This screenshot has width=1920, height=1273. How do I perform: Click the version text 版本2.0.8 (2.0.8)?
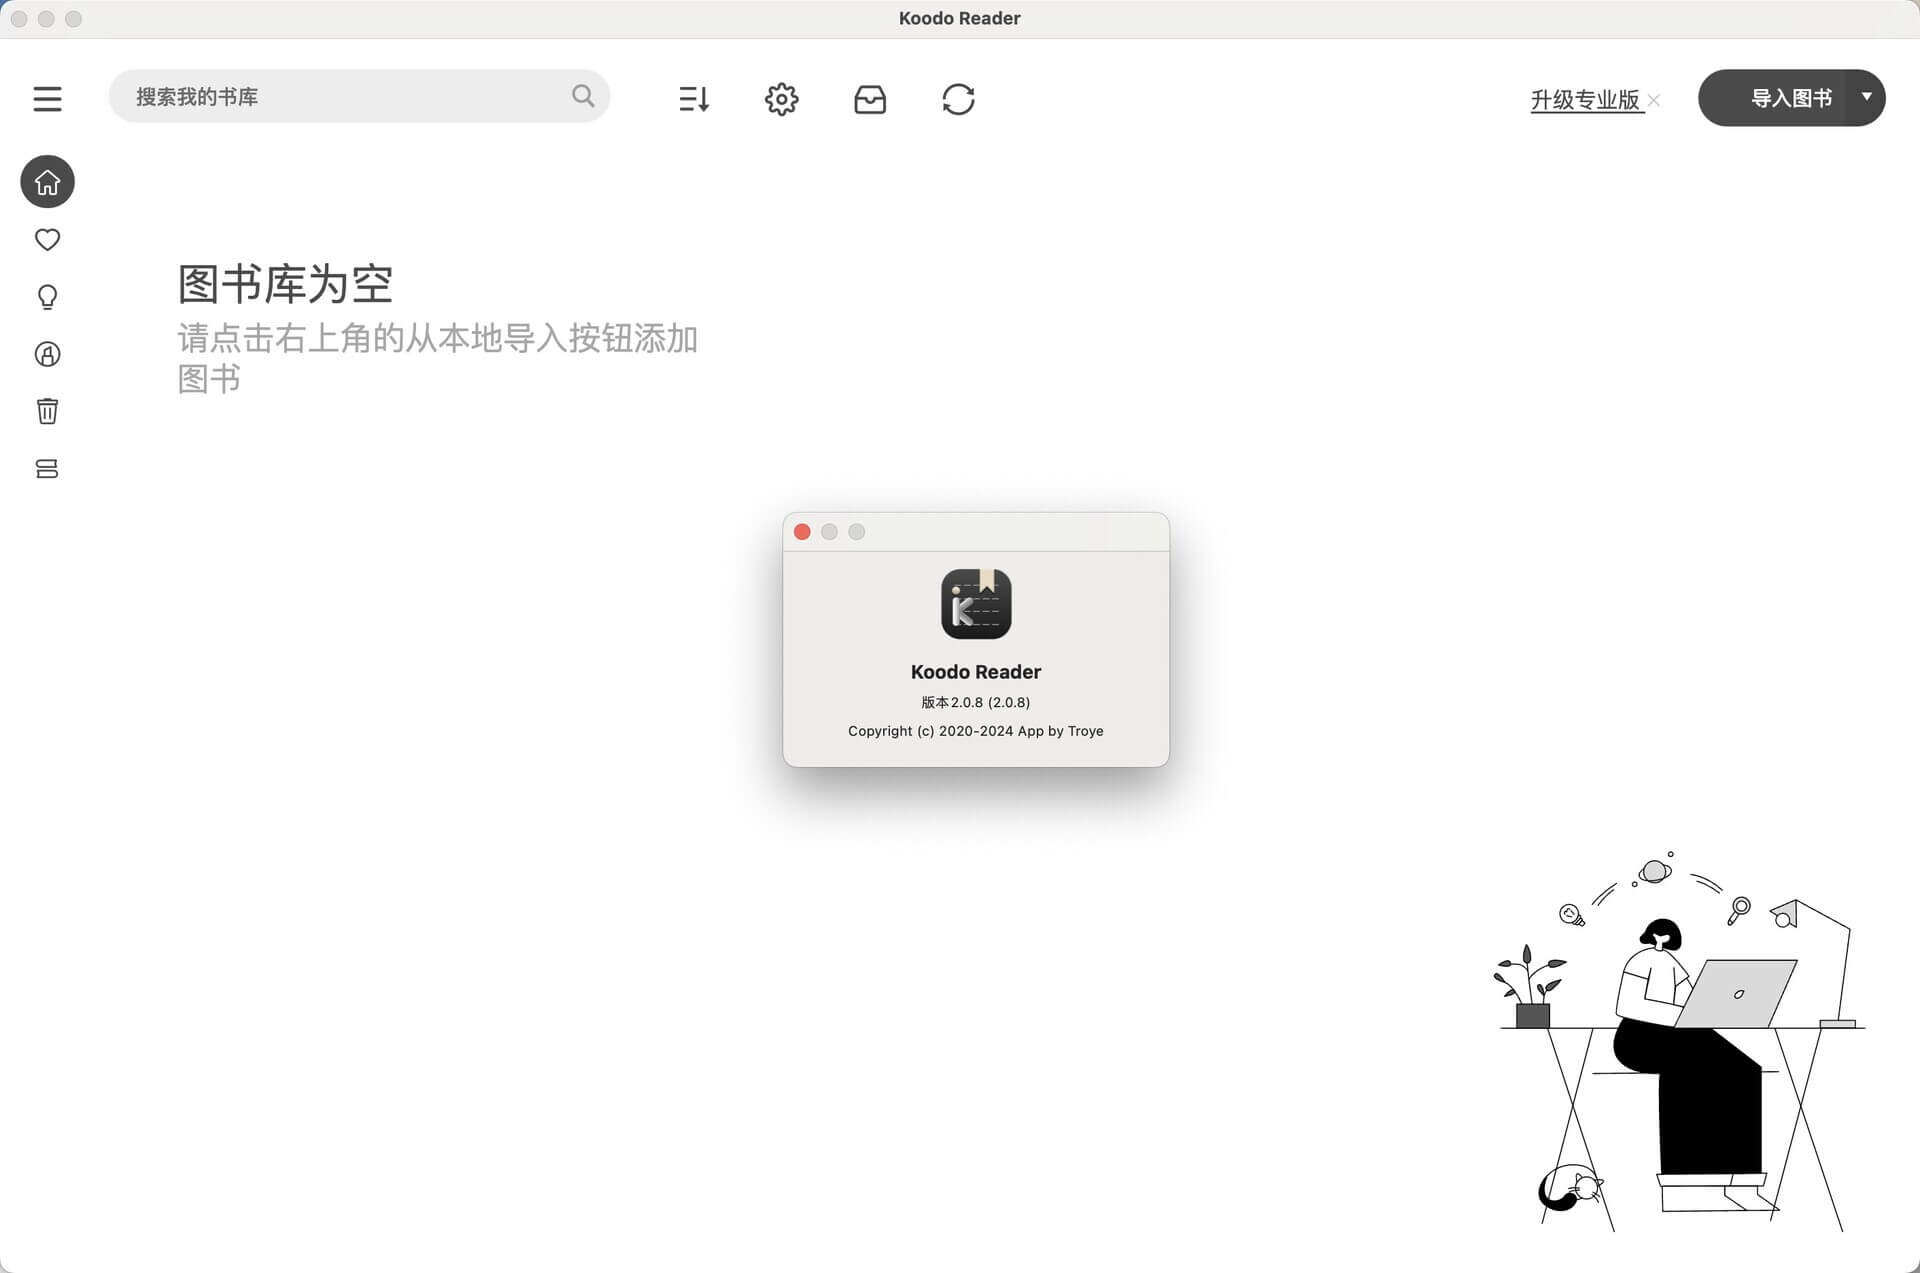(x=976, y=702)
